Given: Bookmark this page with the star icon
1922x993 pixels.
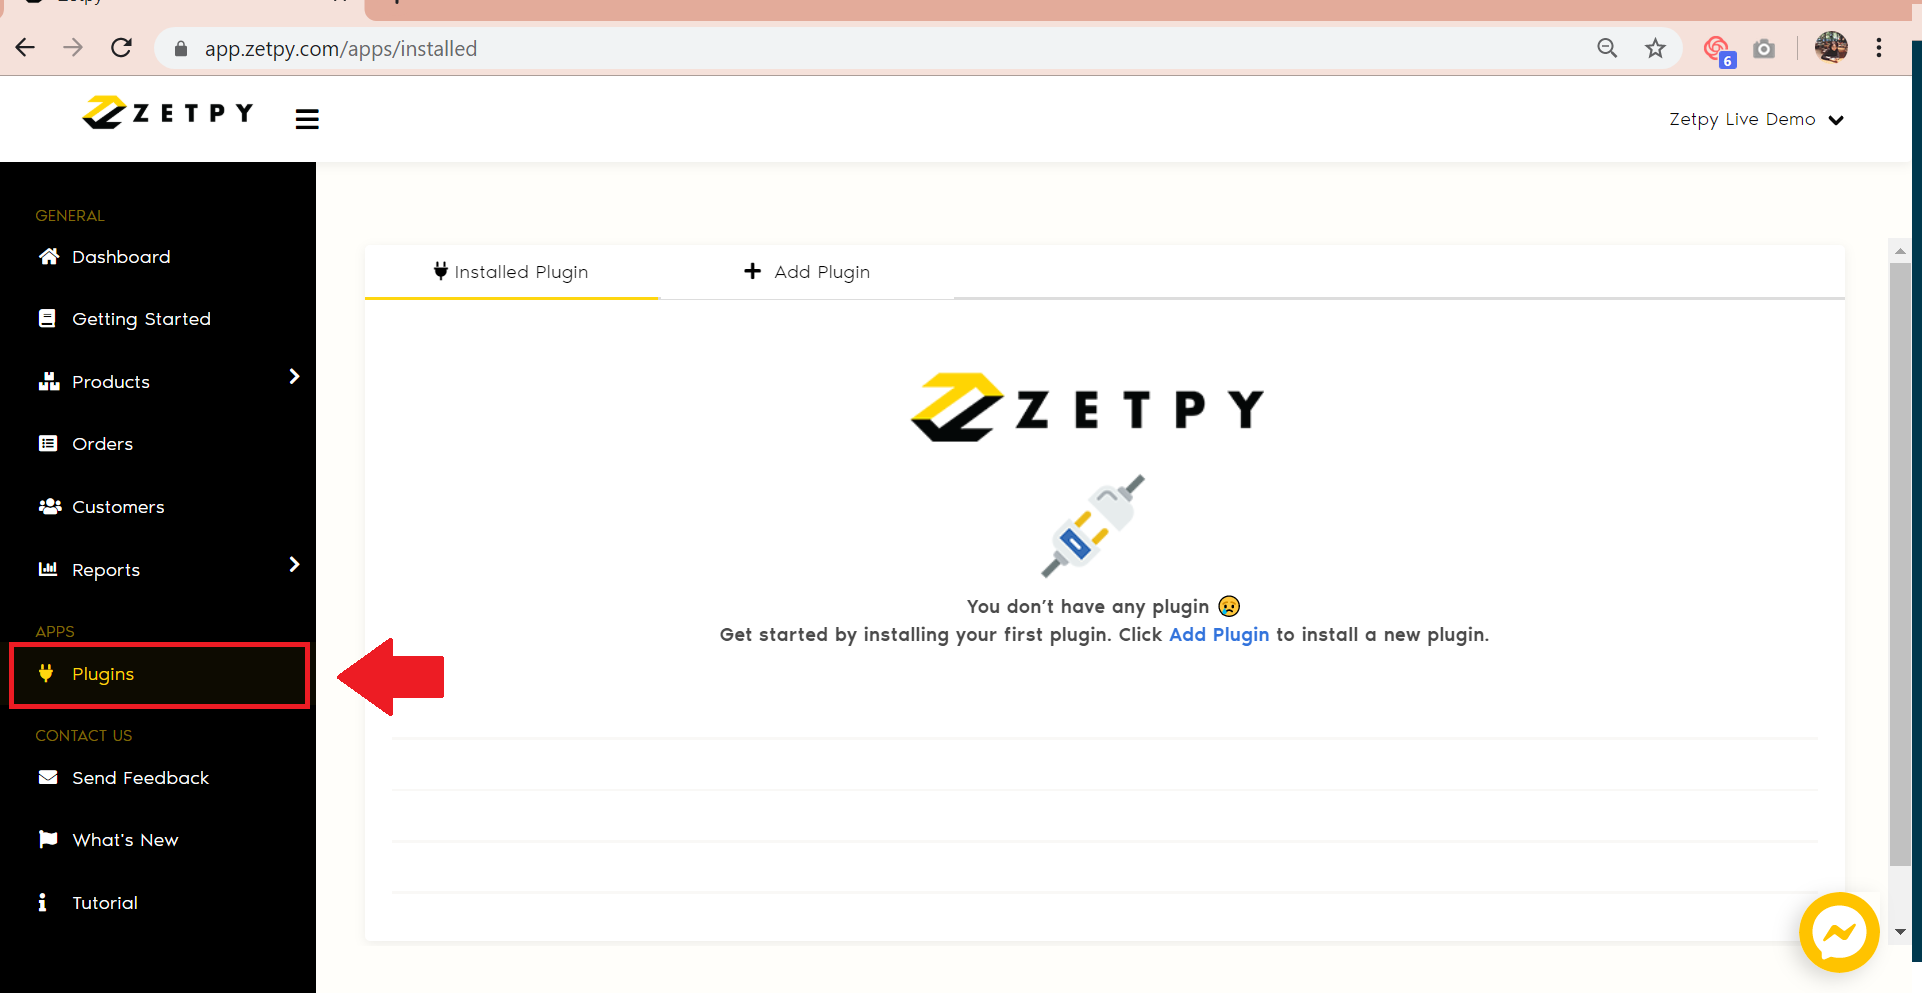Looking at the screenshot, I should click(1656, 48).
